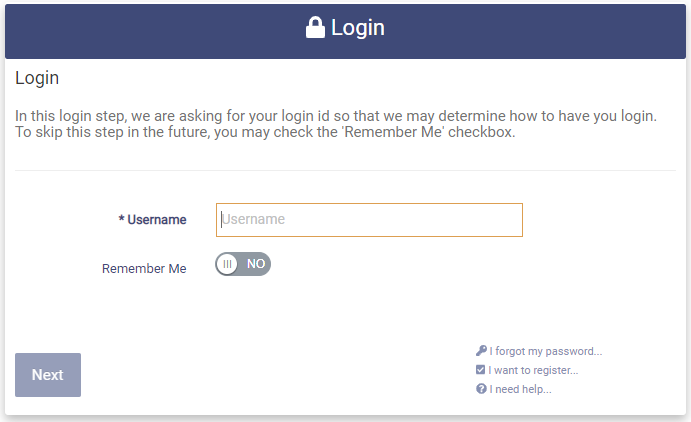Click the Username field label
Screen dimensions: 691x422
(157, 220)
